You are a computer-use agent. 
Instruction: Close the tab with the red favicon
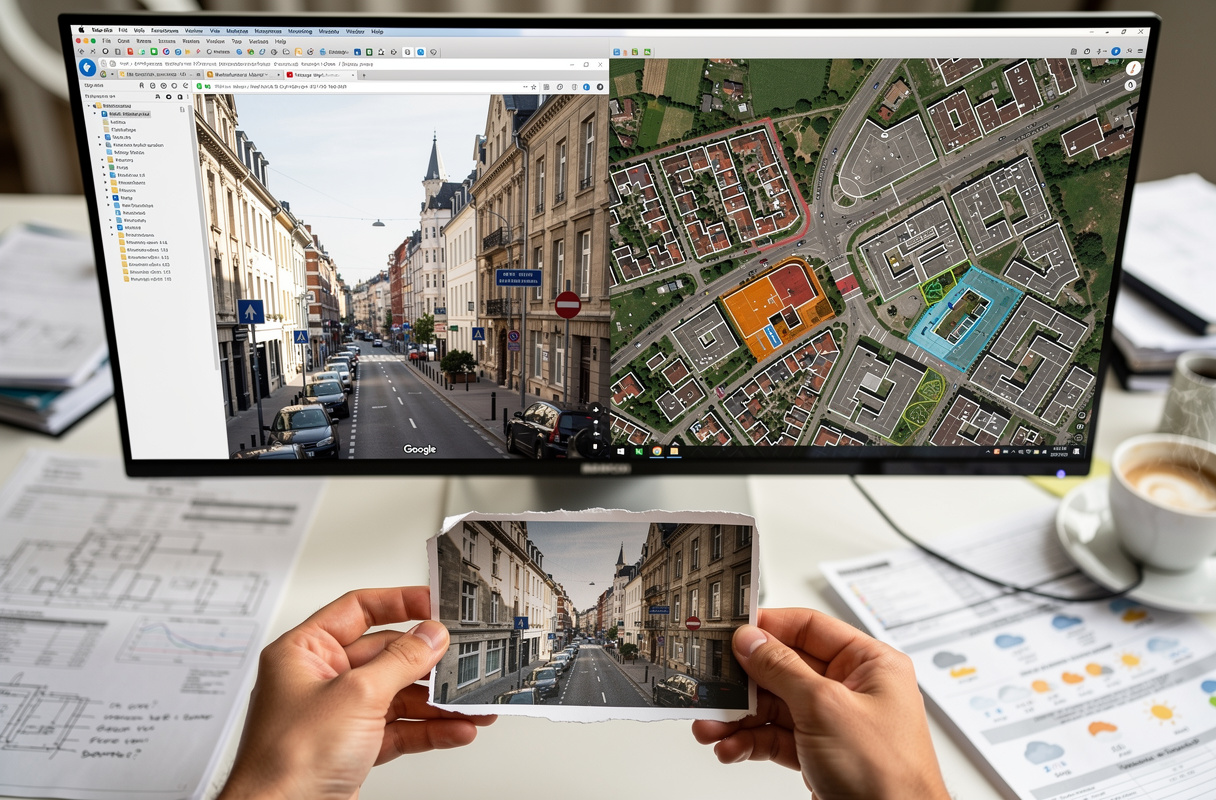(x=352, y=75)
